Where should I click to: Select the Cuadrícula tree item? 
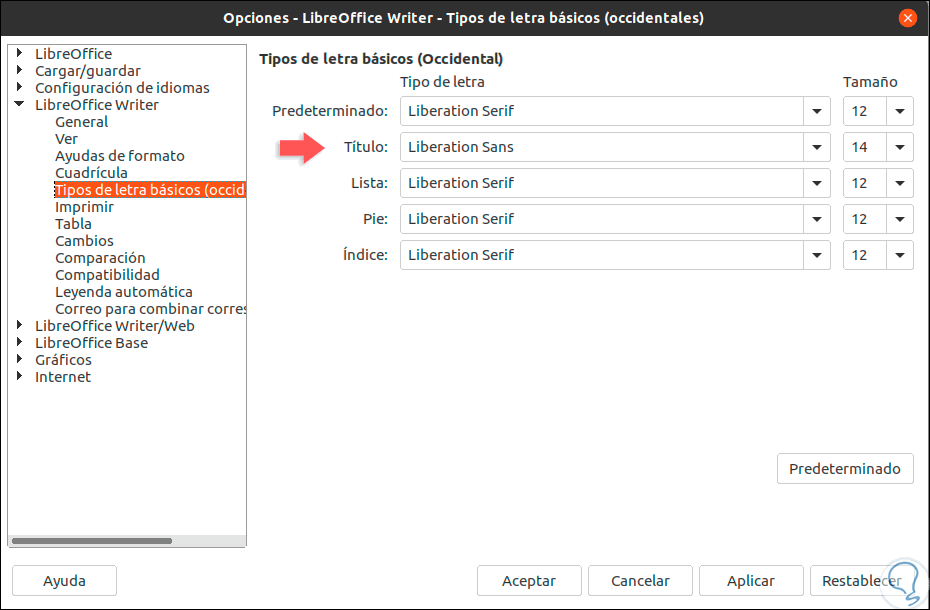pos(91,173)
